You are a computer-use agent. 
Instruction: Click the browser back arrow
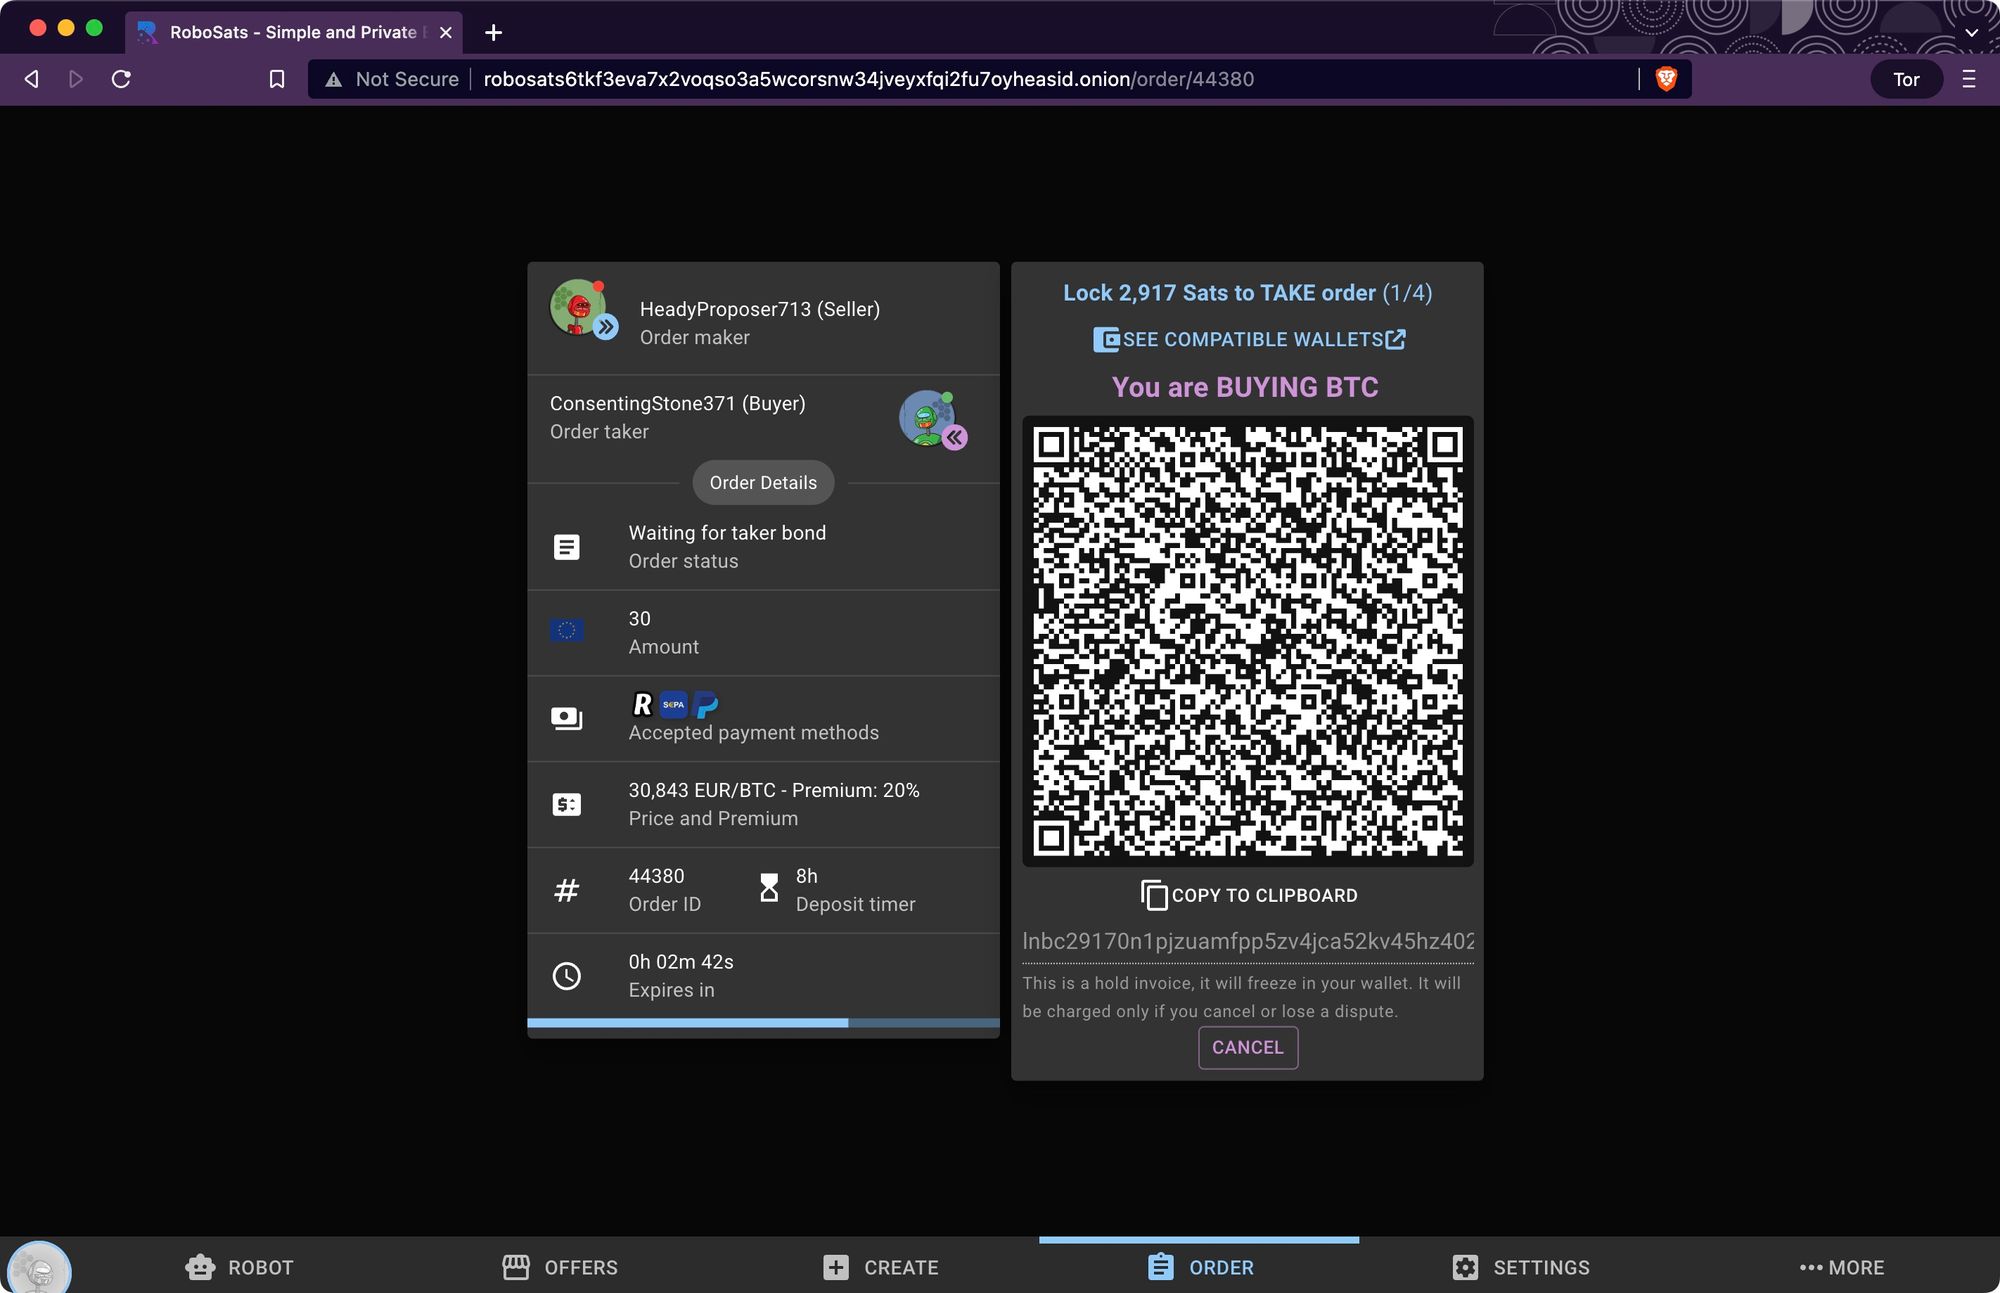32,79
